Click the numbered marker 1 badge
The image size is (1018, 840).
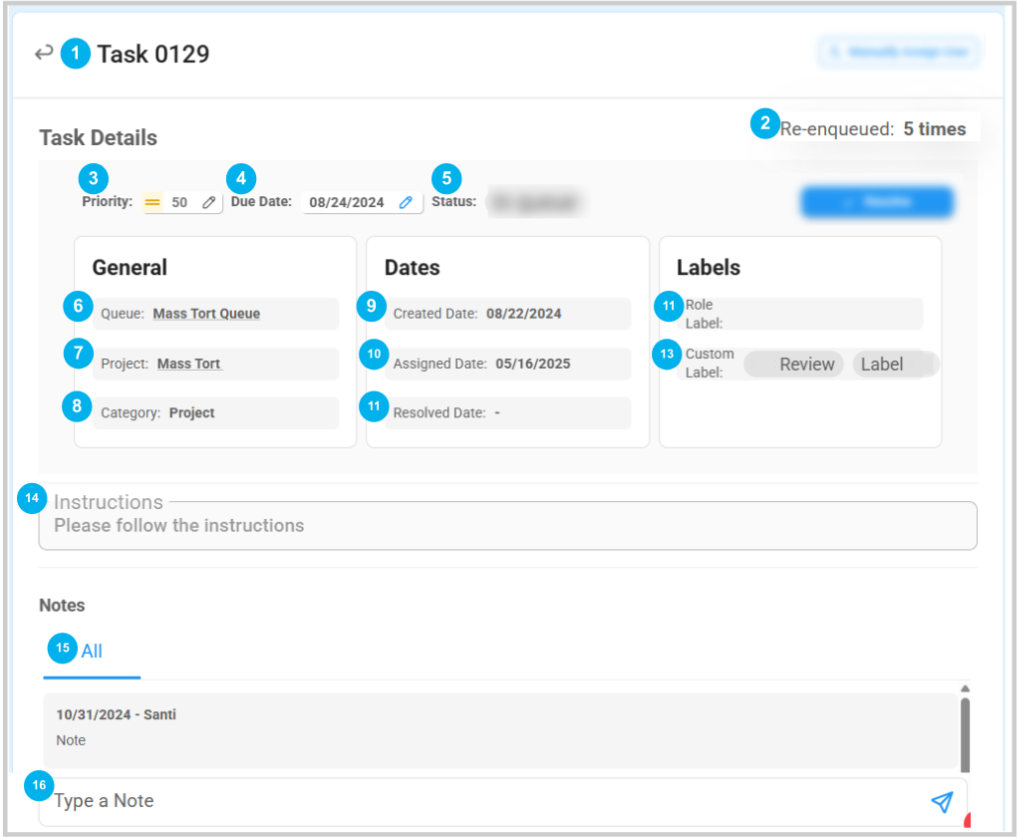pos(75,54)
